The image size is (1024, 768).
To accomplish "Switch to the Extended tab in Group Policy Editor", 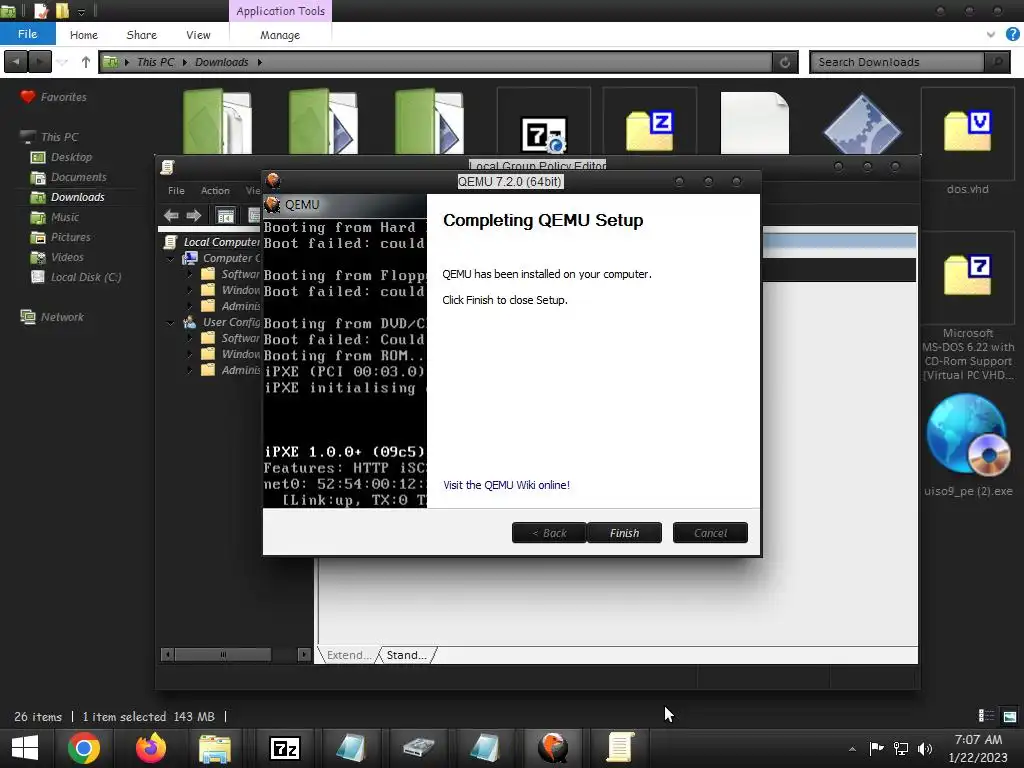I will [348, 655].
